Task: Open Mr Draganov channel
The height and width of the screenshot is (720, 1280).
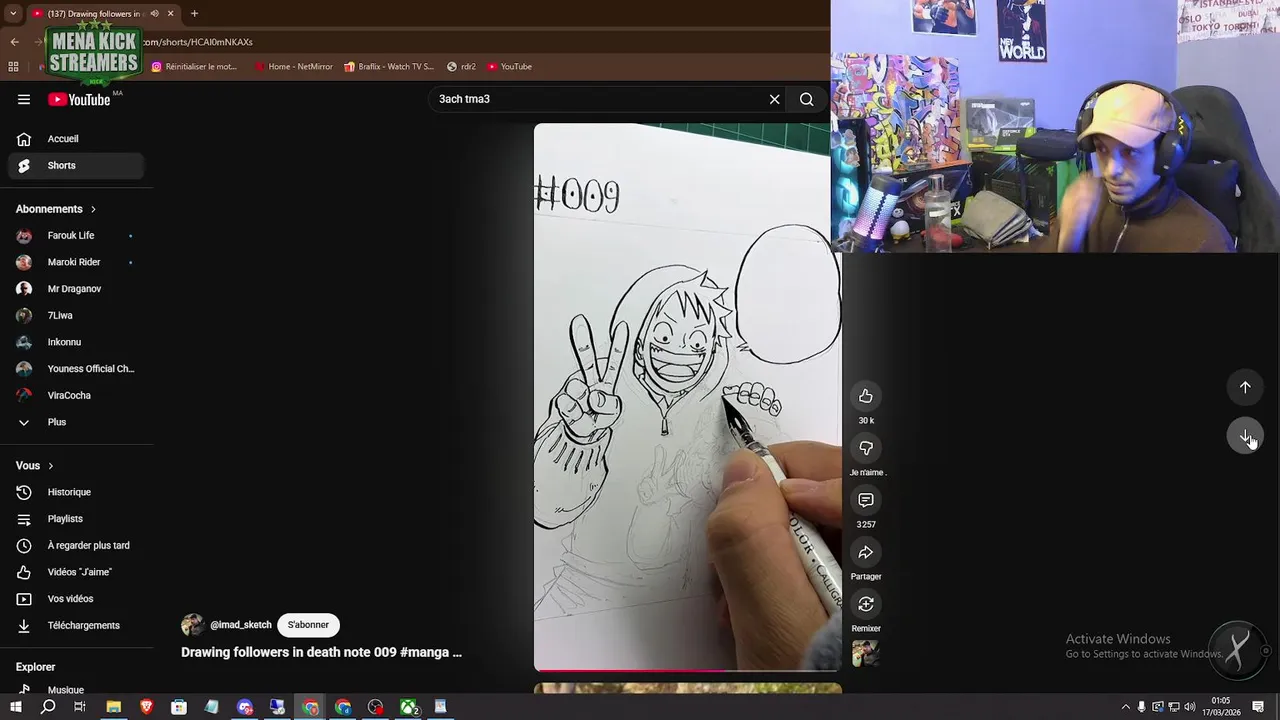Action: (x=76, y=289)
